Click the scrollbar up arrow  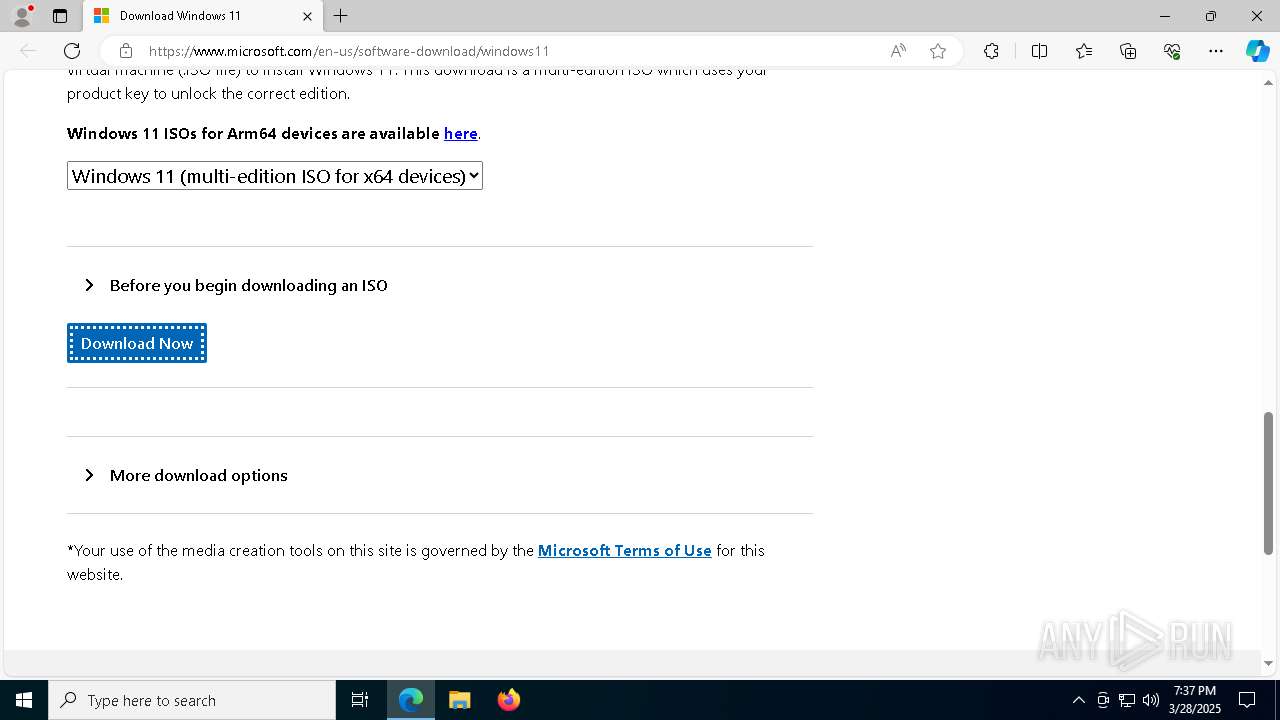coord(1268,82)
